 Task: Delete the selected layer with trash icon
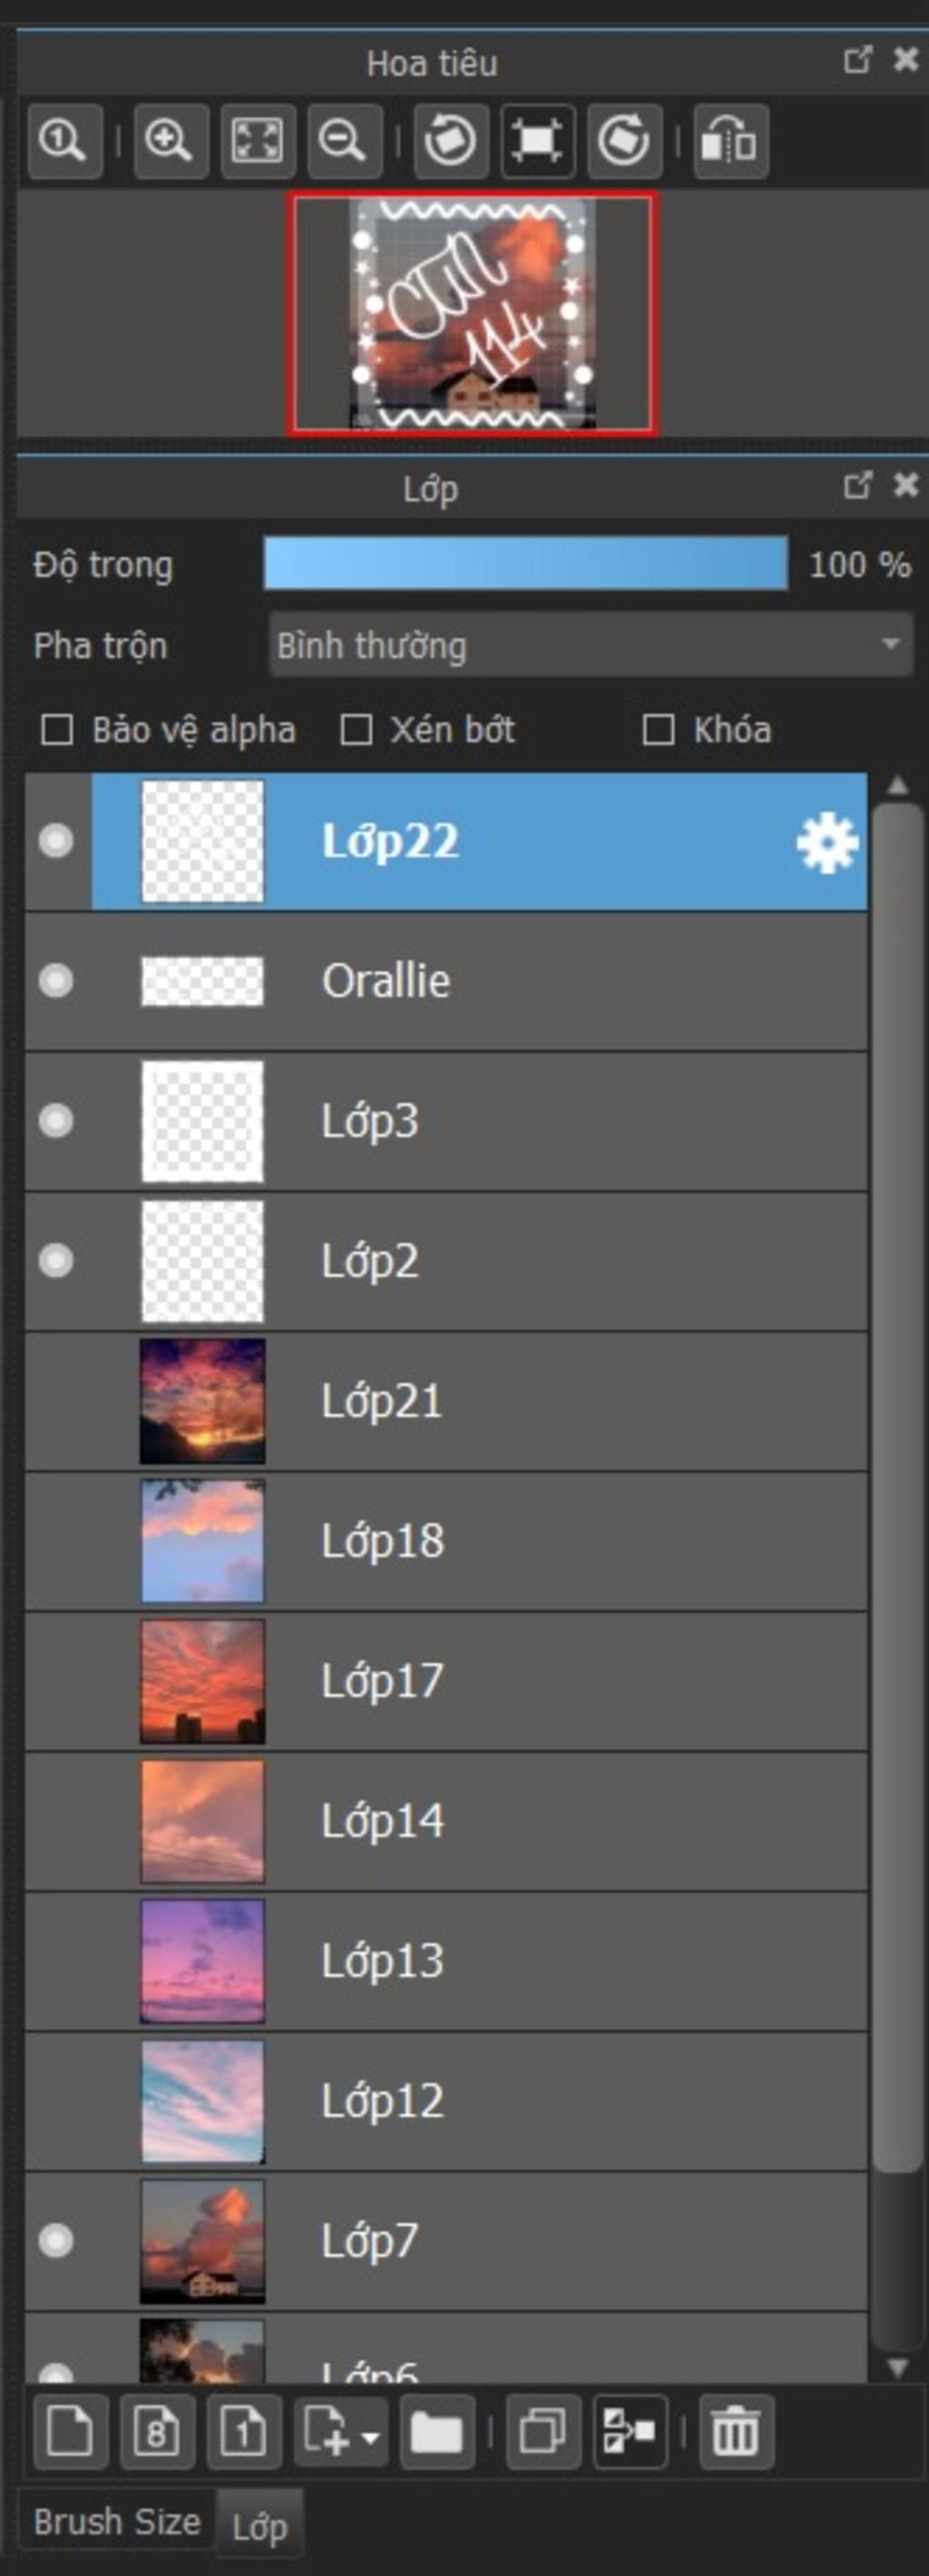click(735, 2430)
